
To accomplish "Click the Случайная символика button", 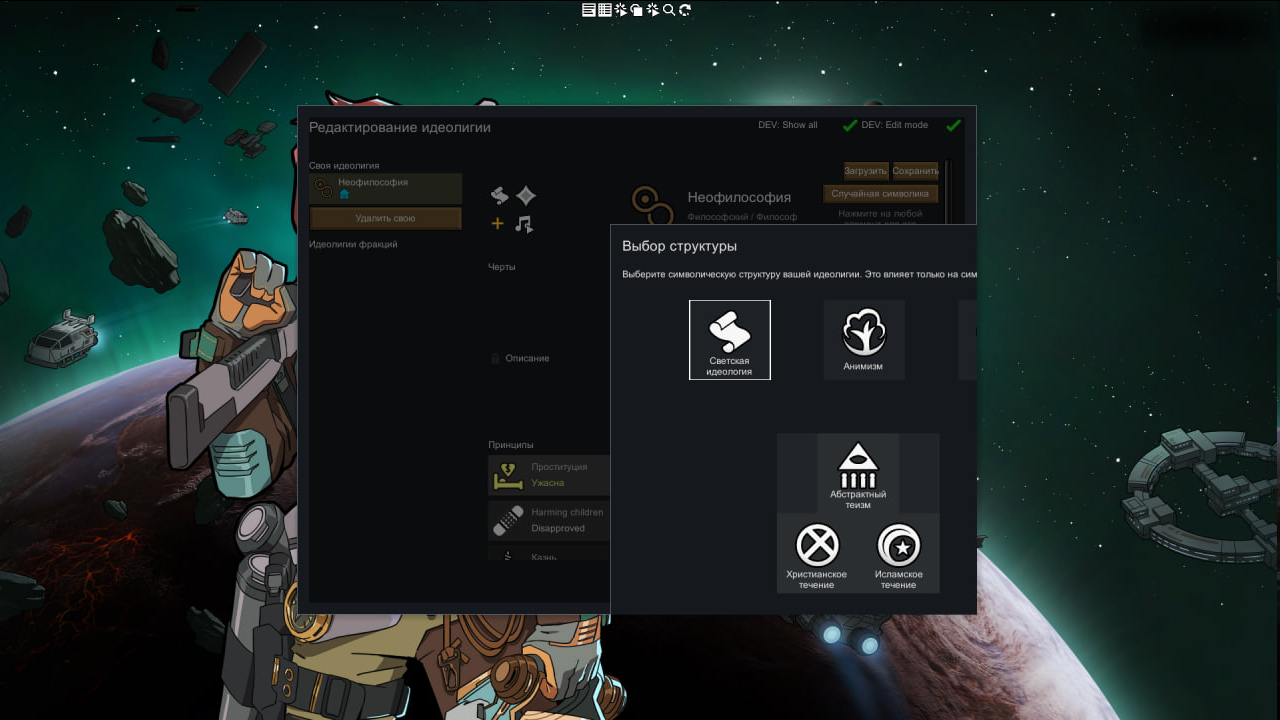I will coord(880,193).
